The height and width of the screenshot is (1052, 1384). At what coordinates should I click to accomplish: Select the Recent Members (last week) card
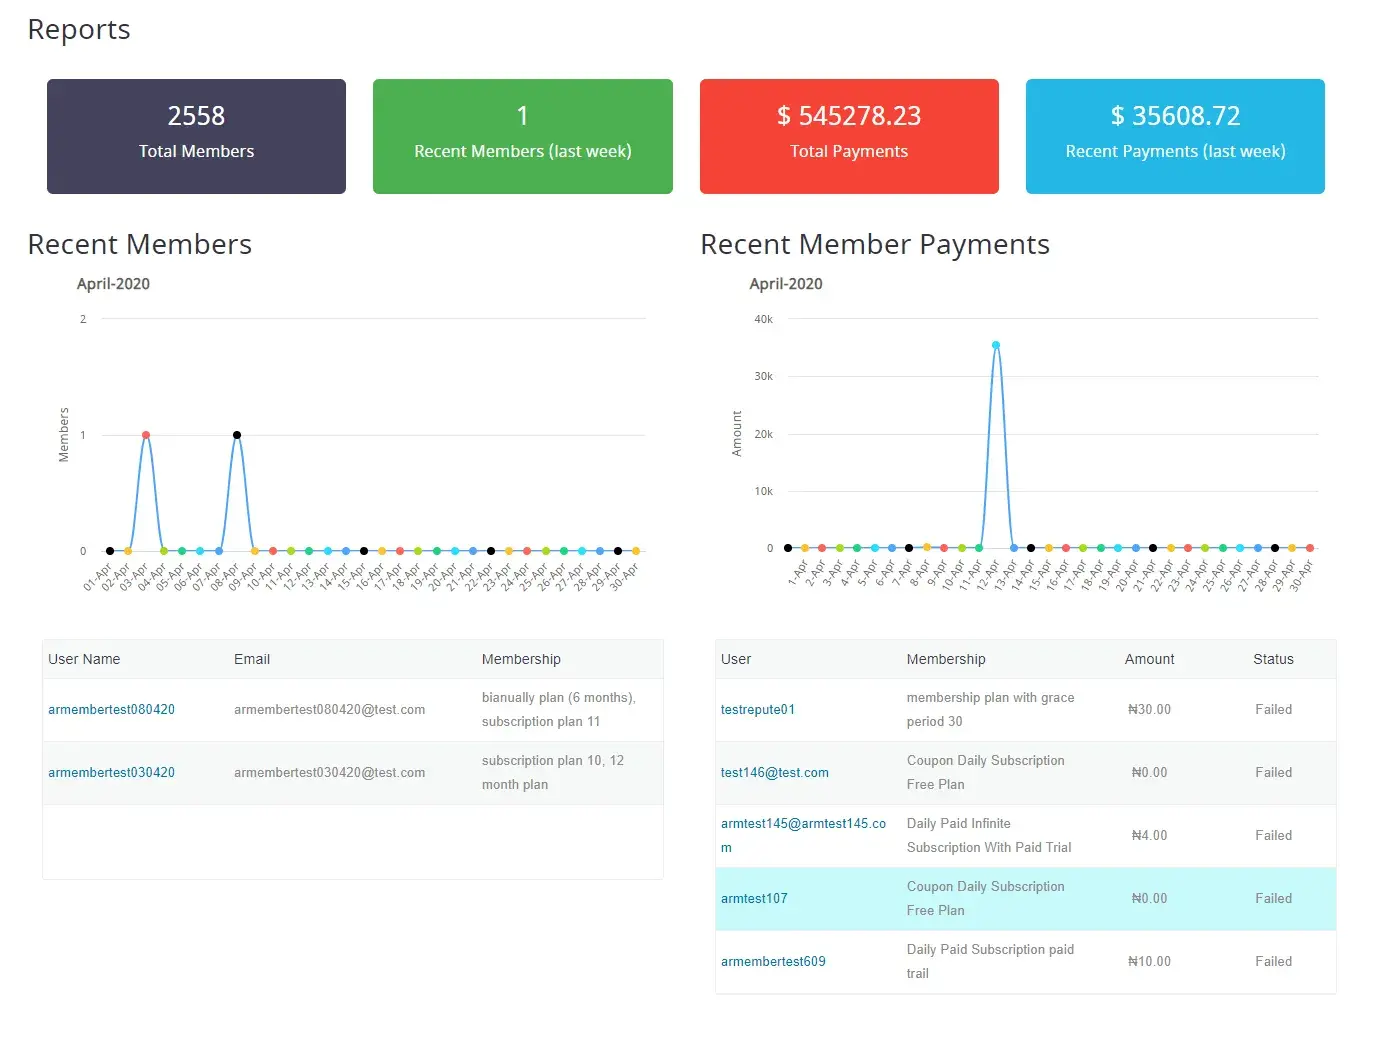point(522,136)
